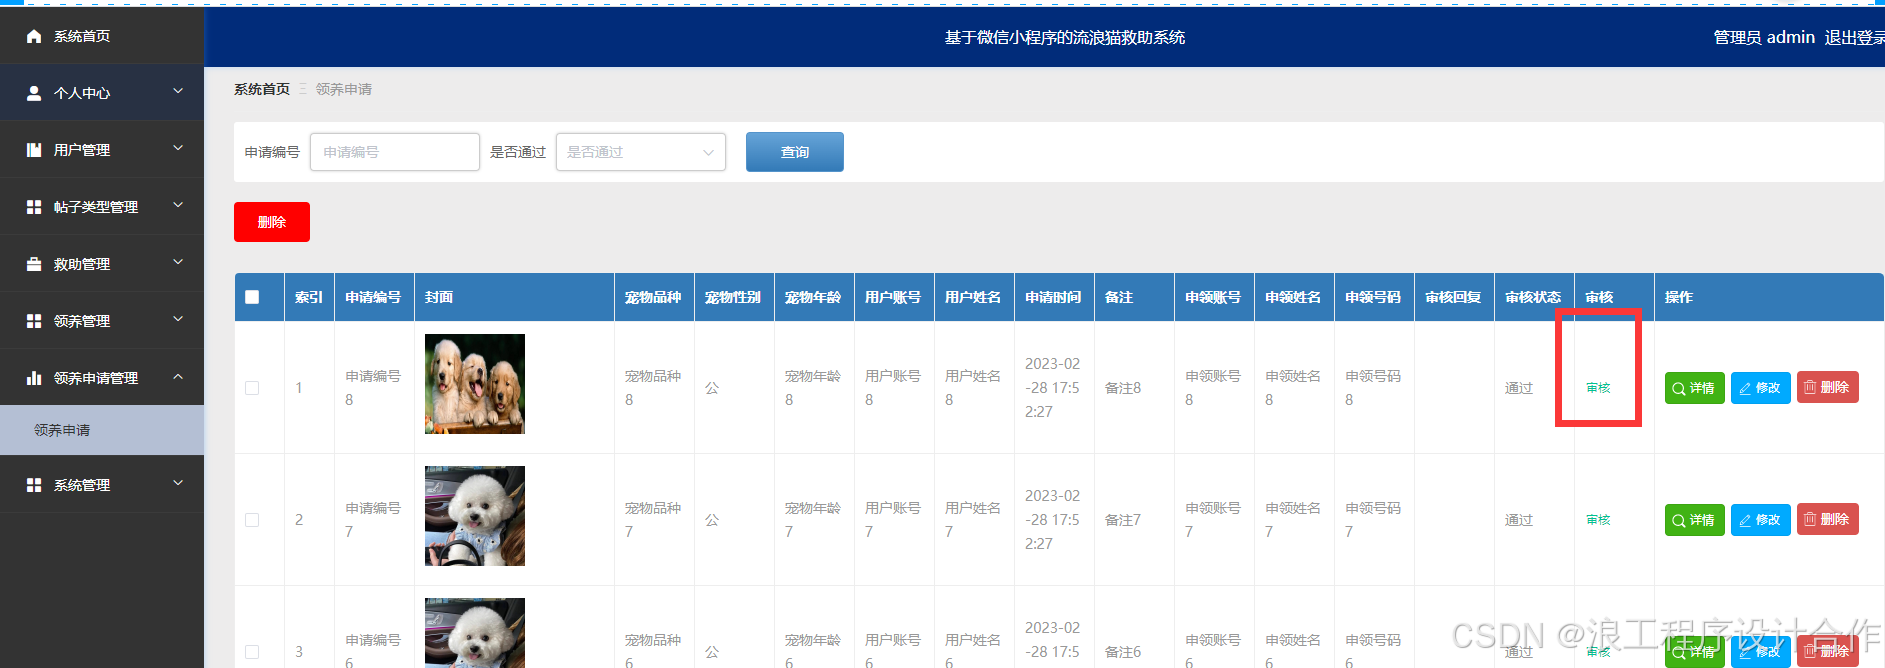Click the blue 查询 search button
Viewport: 1885px width, 668px height.
click(x=795, y=152)
